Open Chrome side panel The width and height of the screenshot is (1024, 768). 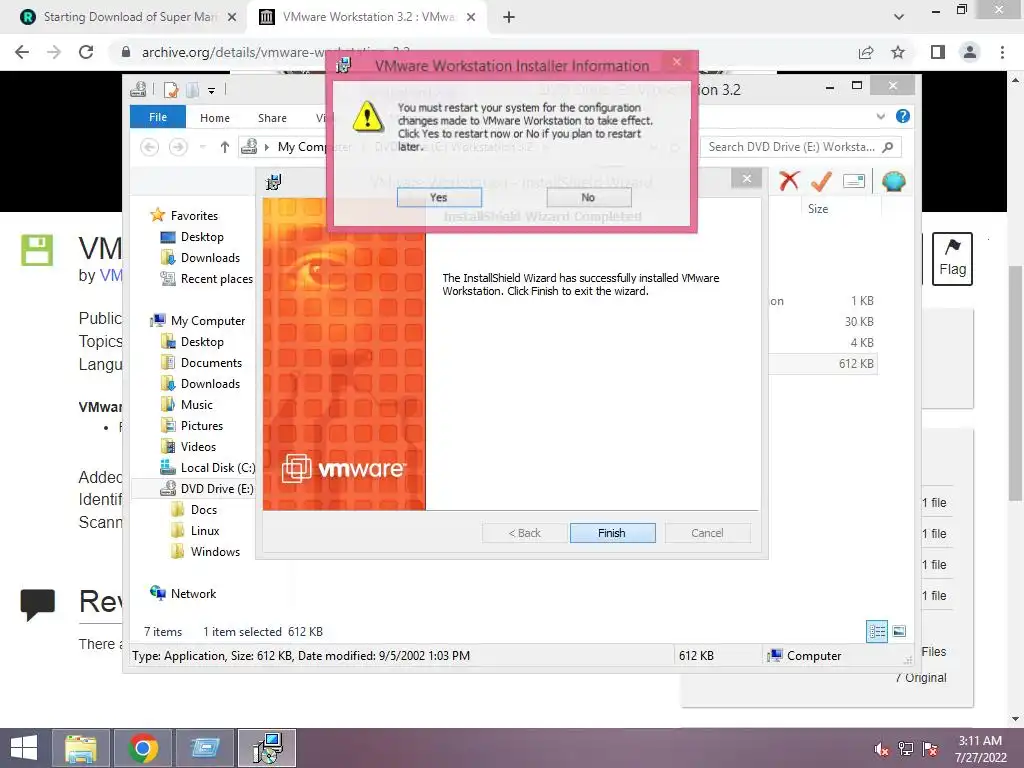pos(938,52)
